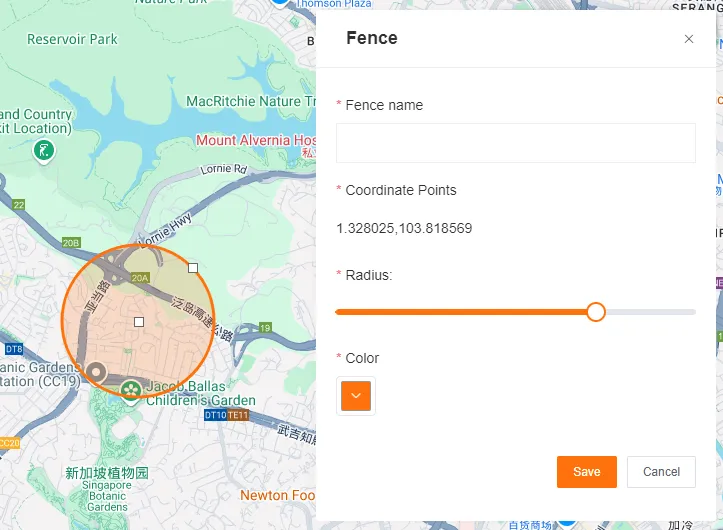Click the 20B exit road shield

click(x=70, y=243)
